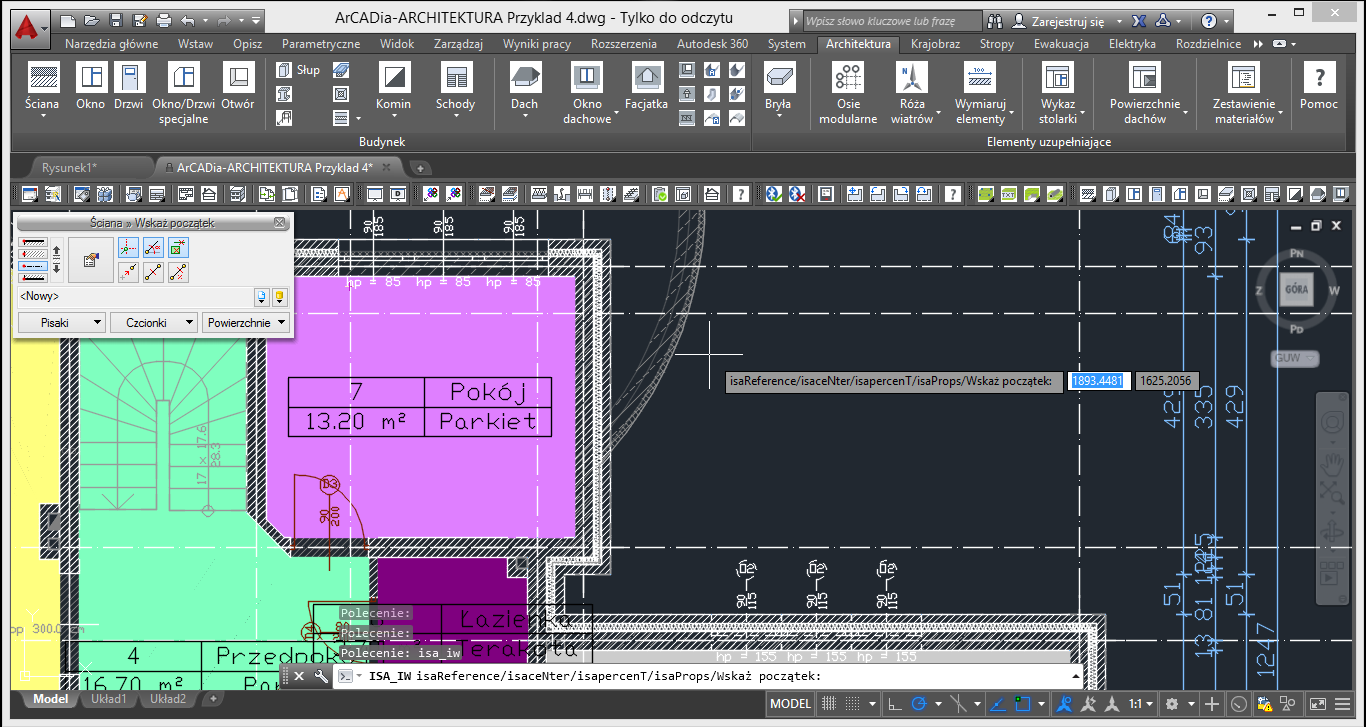Open the Krajobraz ribbon tab
Screen dimensions: 1366x727
(934, 44)
